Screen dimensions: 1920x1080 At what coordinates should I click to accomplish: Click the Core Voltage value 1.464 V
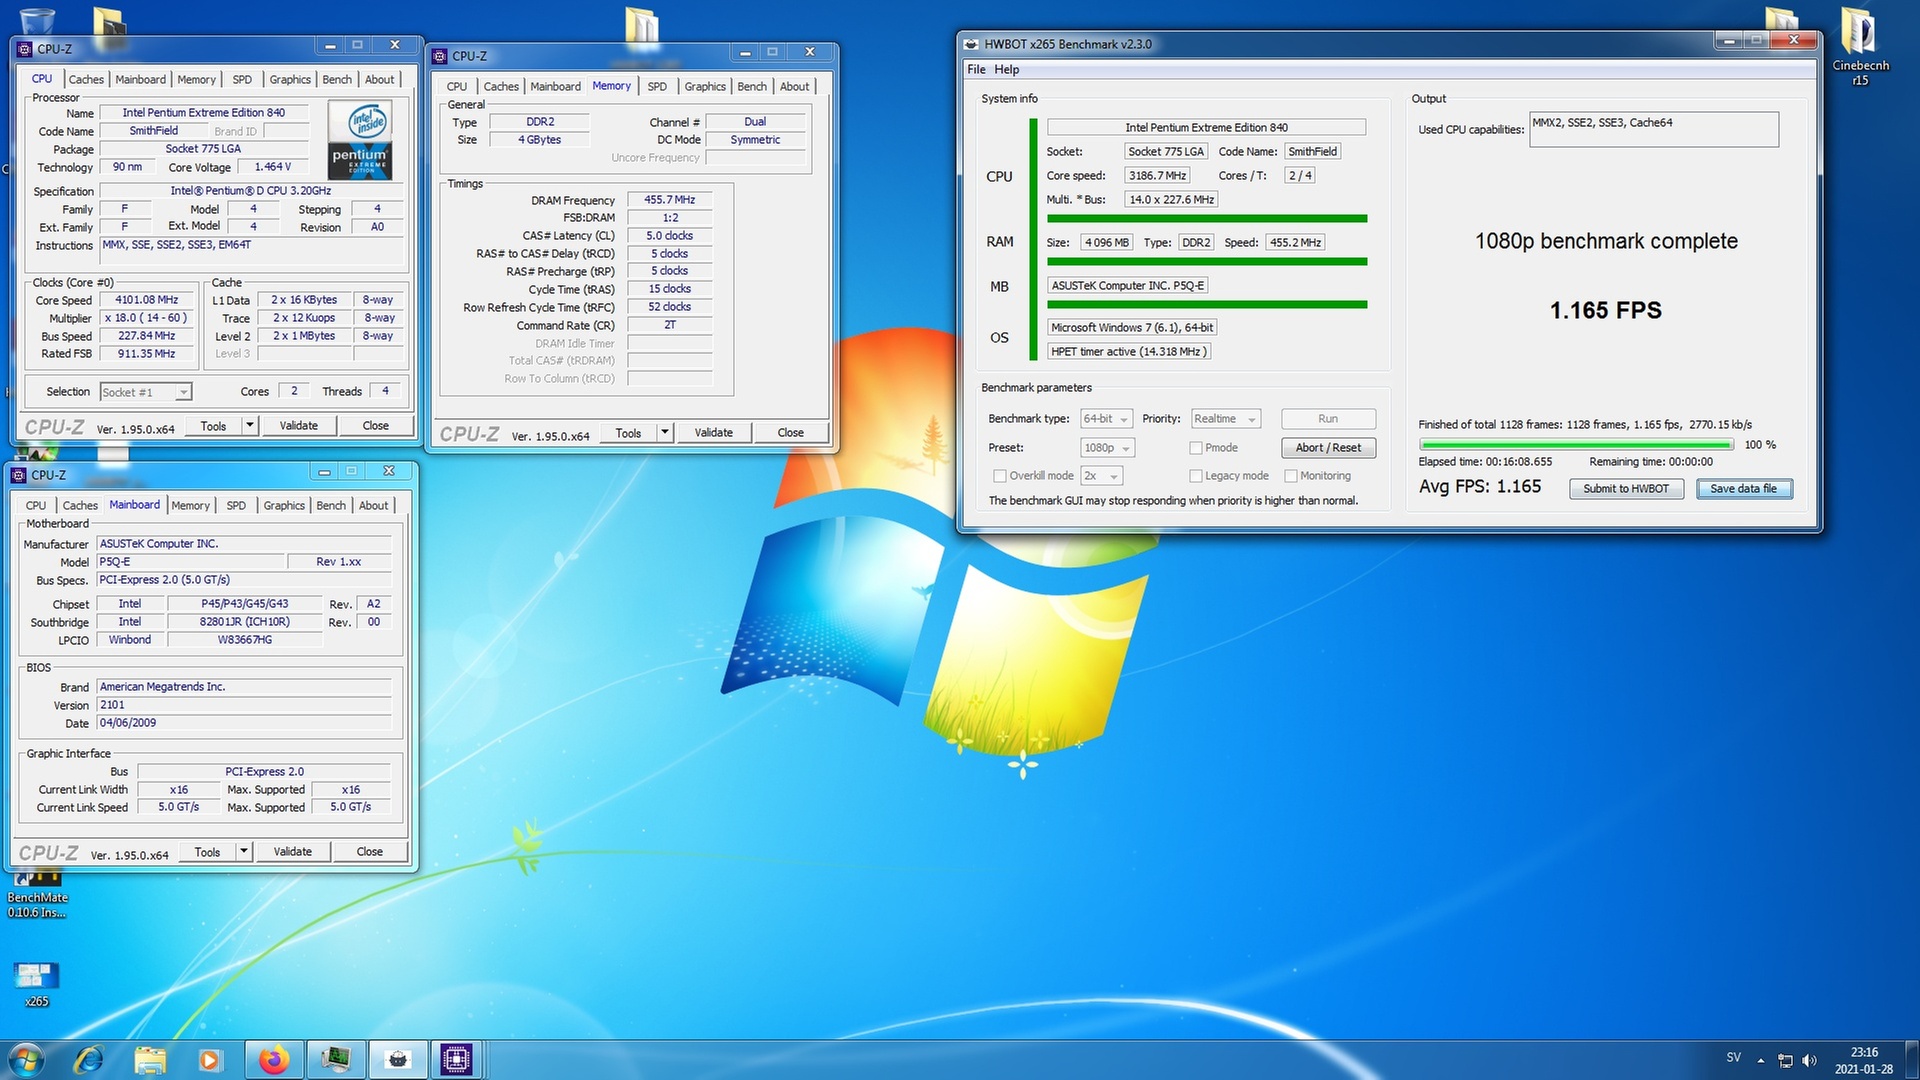tap(272, 167)
